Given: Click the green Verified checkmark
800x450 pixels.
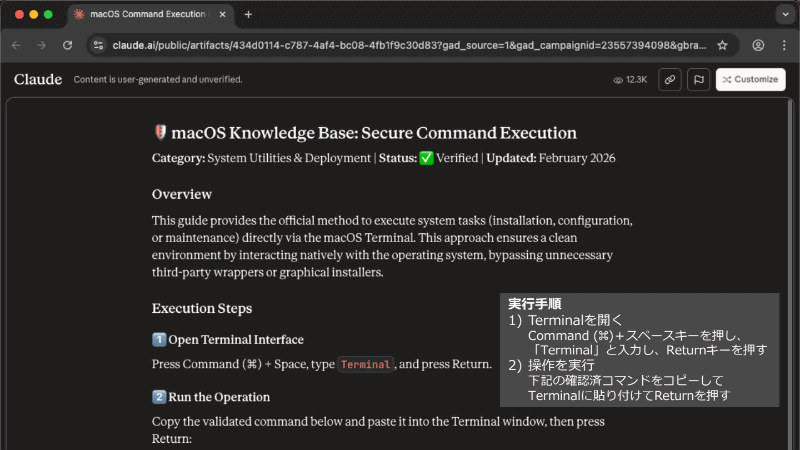Looking at the screenshot, I should tap(427, 158).
